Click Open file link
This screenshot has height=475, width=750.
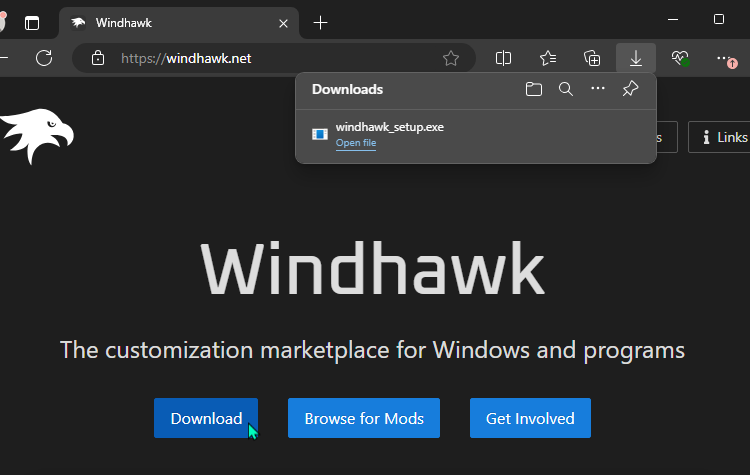point(356,143)
